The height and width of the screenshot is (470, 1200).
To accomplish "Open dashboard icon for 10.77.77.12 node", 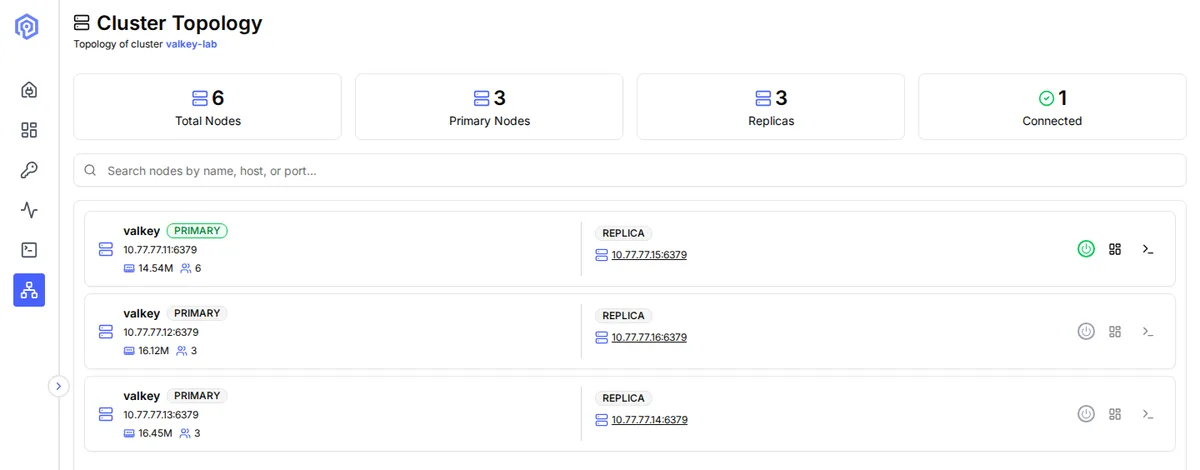I will (1115, 331).
